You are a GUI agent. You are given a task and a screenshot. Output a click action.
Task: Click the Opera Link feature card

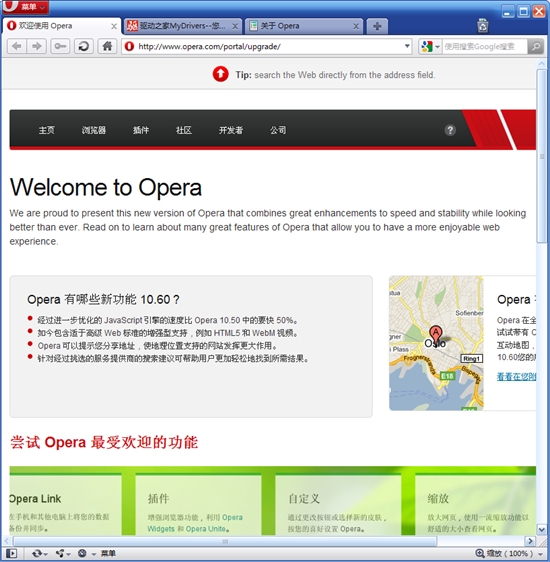pyautogui.click(x=65, y=505)
